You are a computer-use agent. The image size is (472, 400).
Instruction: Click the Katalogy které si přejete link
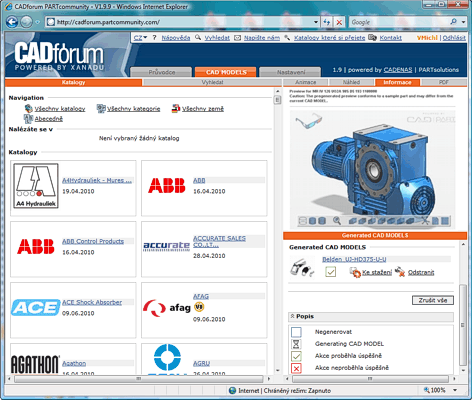point(329,38)
